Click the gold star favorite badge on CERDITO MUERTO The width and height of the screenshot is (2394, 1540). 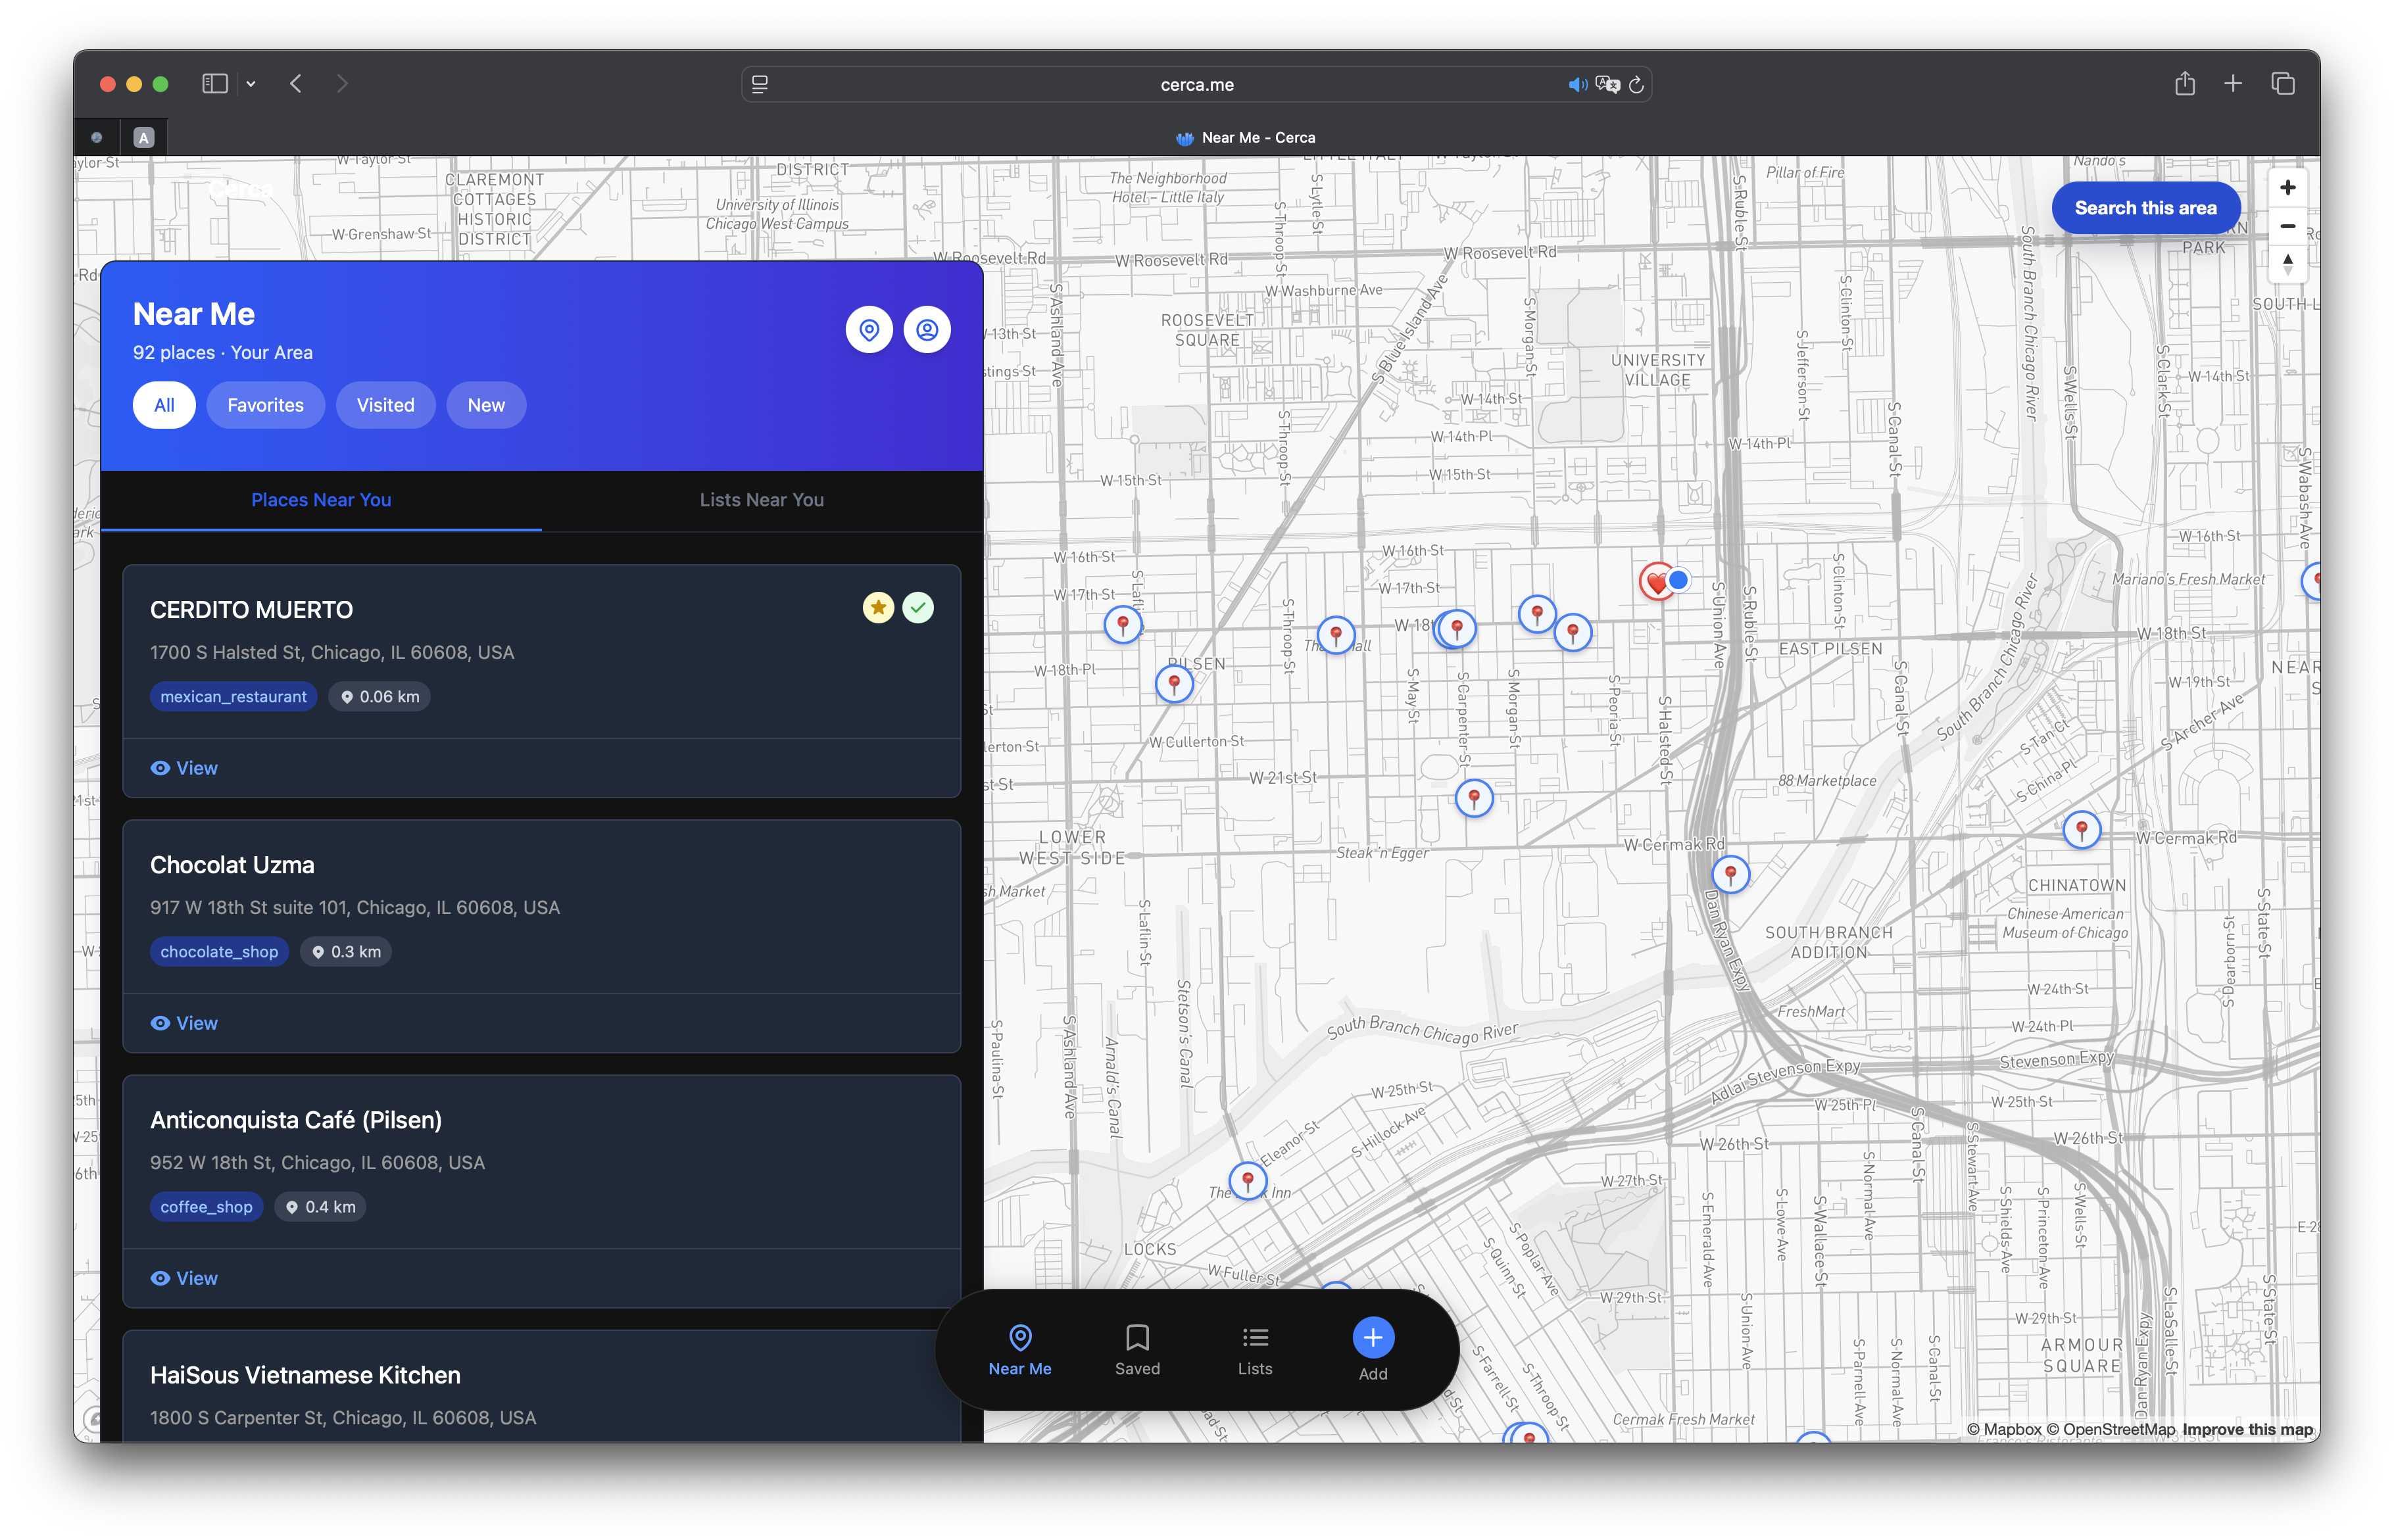point(878,607)
